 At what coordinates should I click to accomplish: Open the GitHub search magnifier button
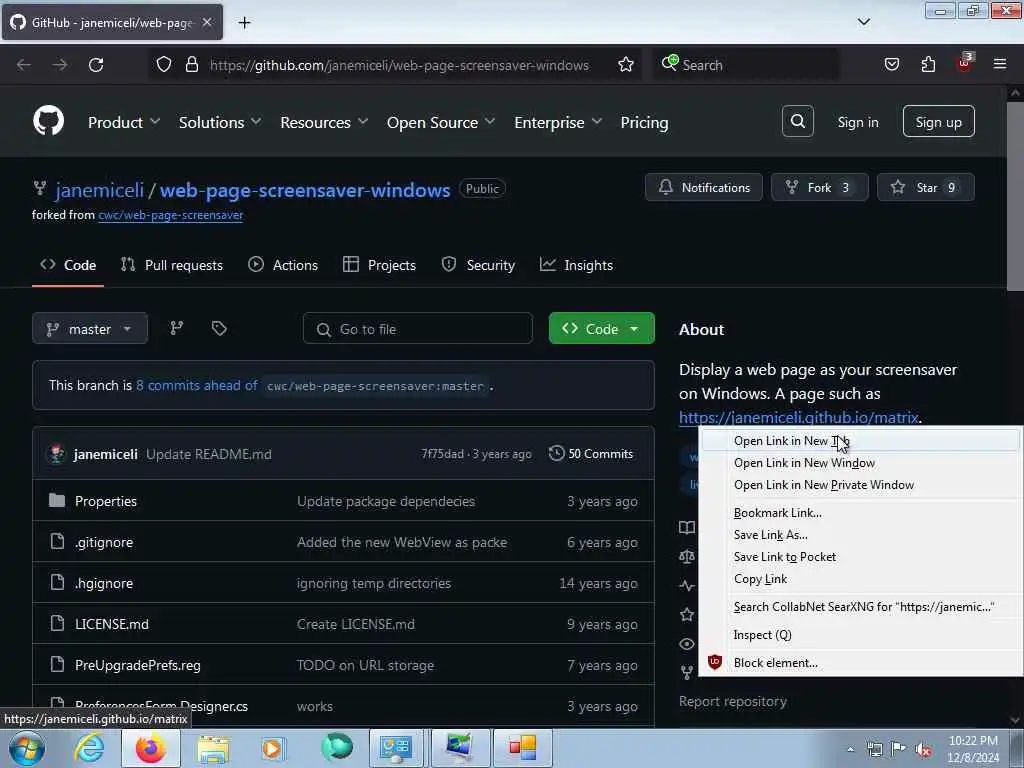tap(797, 121)
